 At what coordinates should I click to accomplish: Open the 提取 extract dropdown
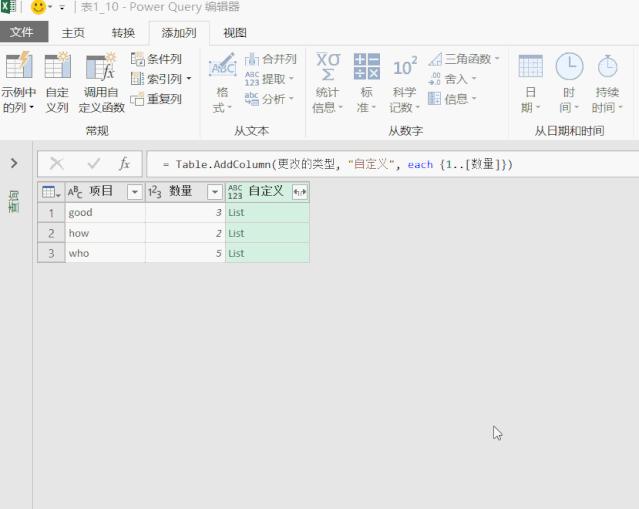(269, 79)
